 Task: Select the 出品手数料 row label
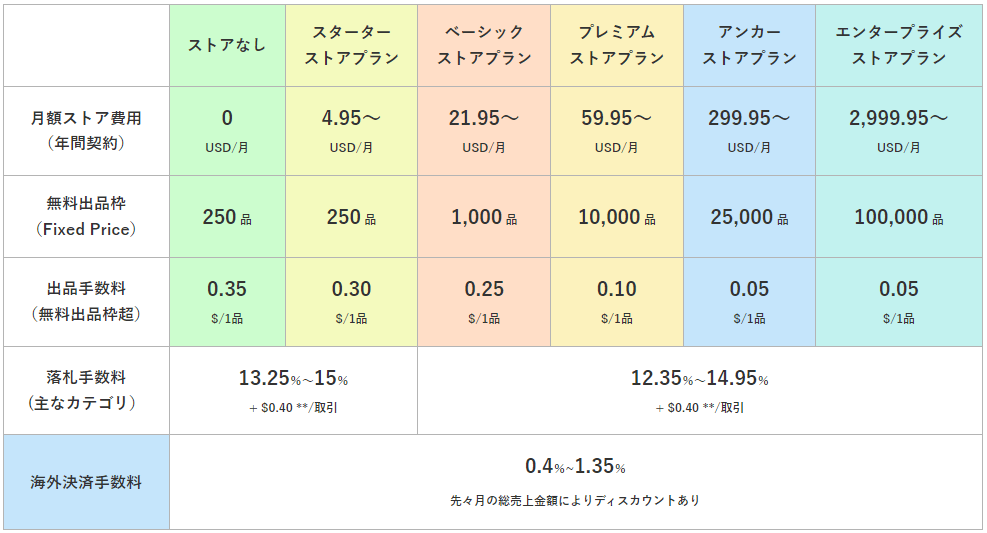[x=86, y=301]
